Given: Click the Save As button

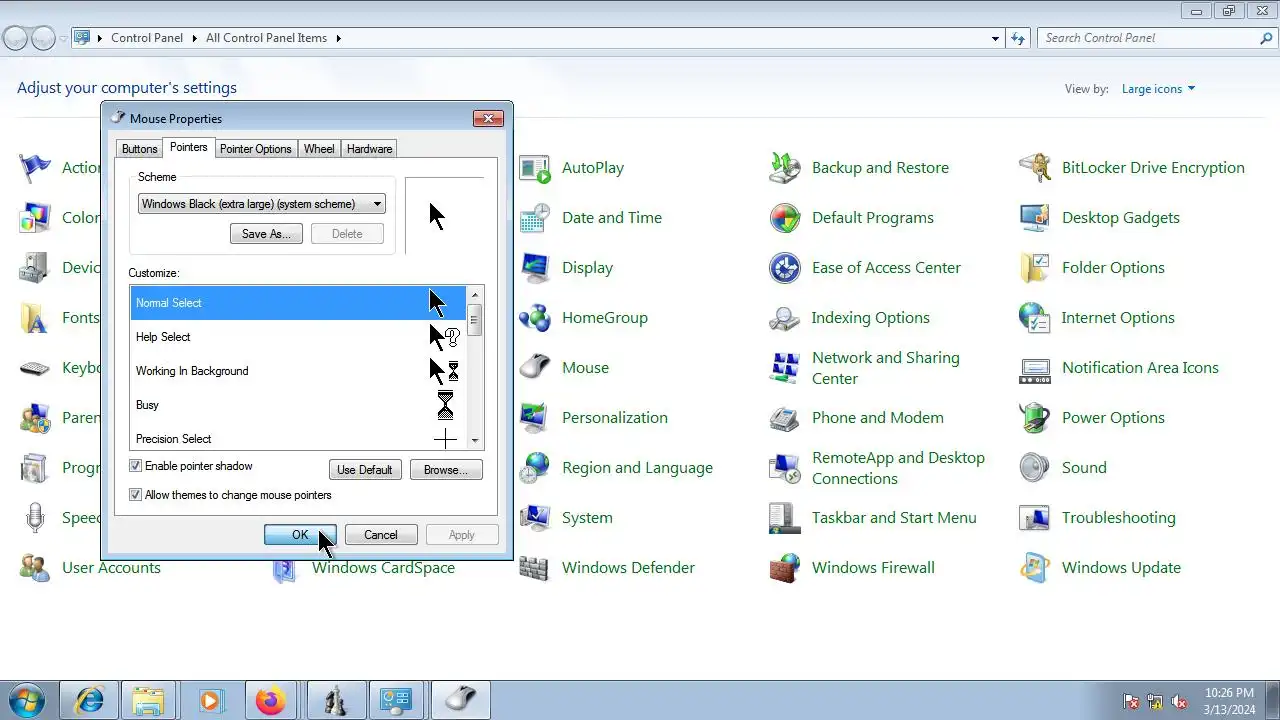Looking at the screenshot, I should click(x=266, y=234).
